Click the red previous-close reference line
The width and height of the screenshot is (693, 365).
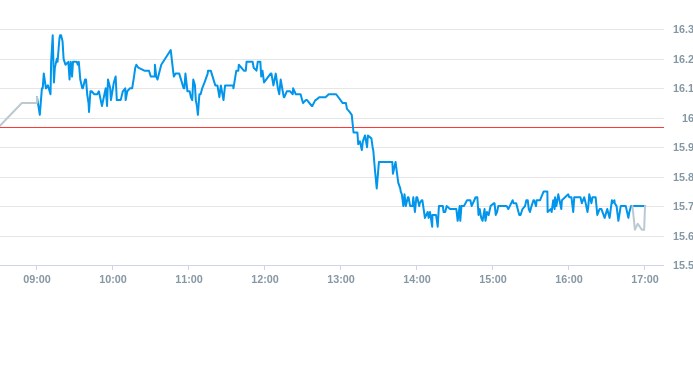tap(331, 127)
